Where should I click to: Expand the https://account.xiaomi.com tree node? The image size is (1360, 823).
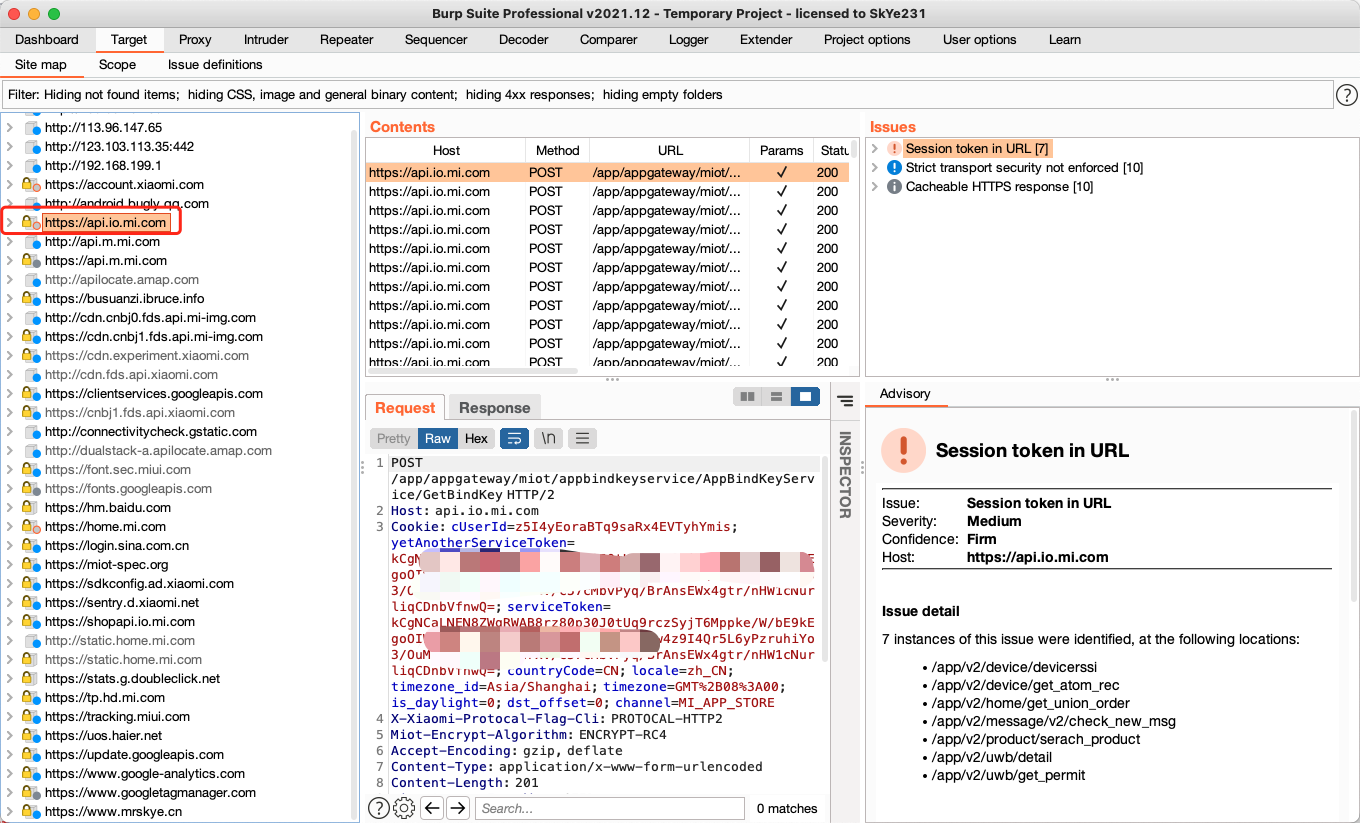(10, 185)
